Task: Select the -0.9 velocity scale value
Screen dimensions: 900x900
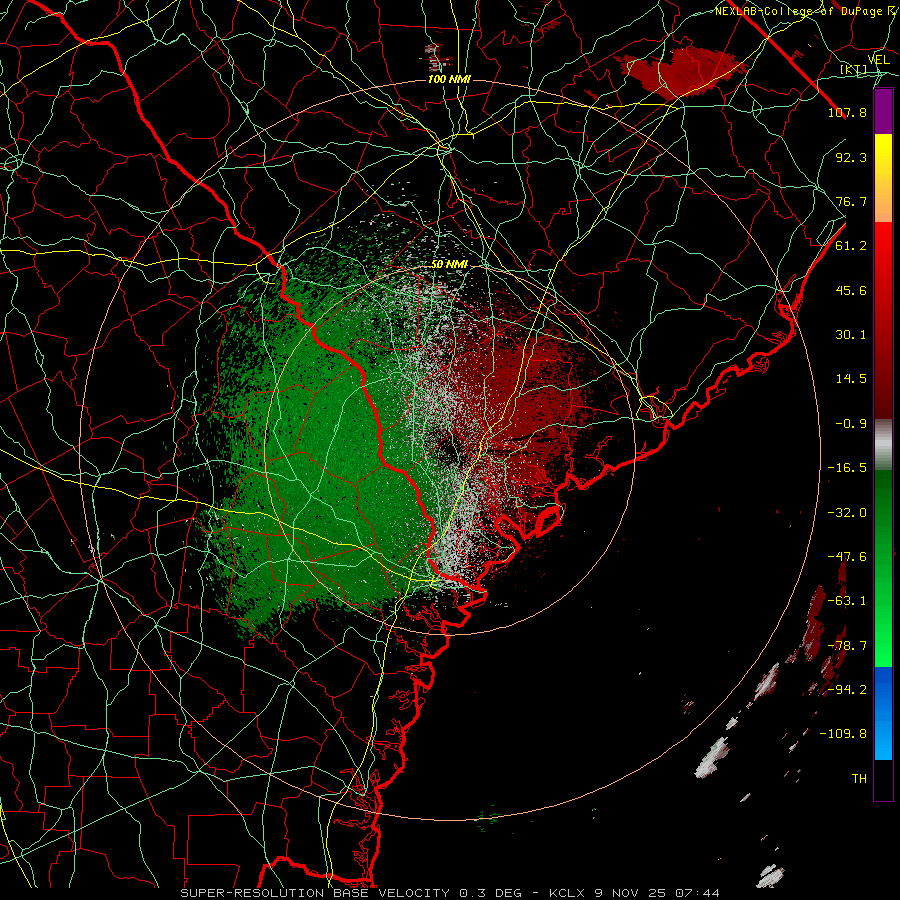Action: point(851,424)
